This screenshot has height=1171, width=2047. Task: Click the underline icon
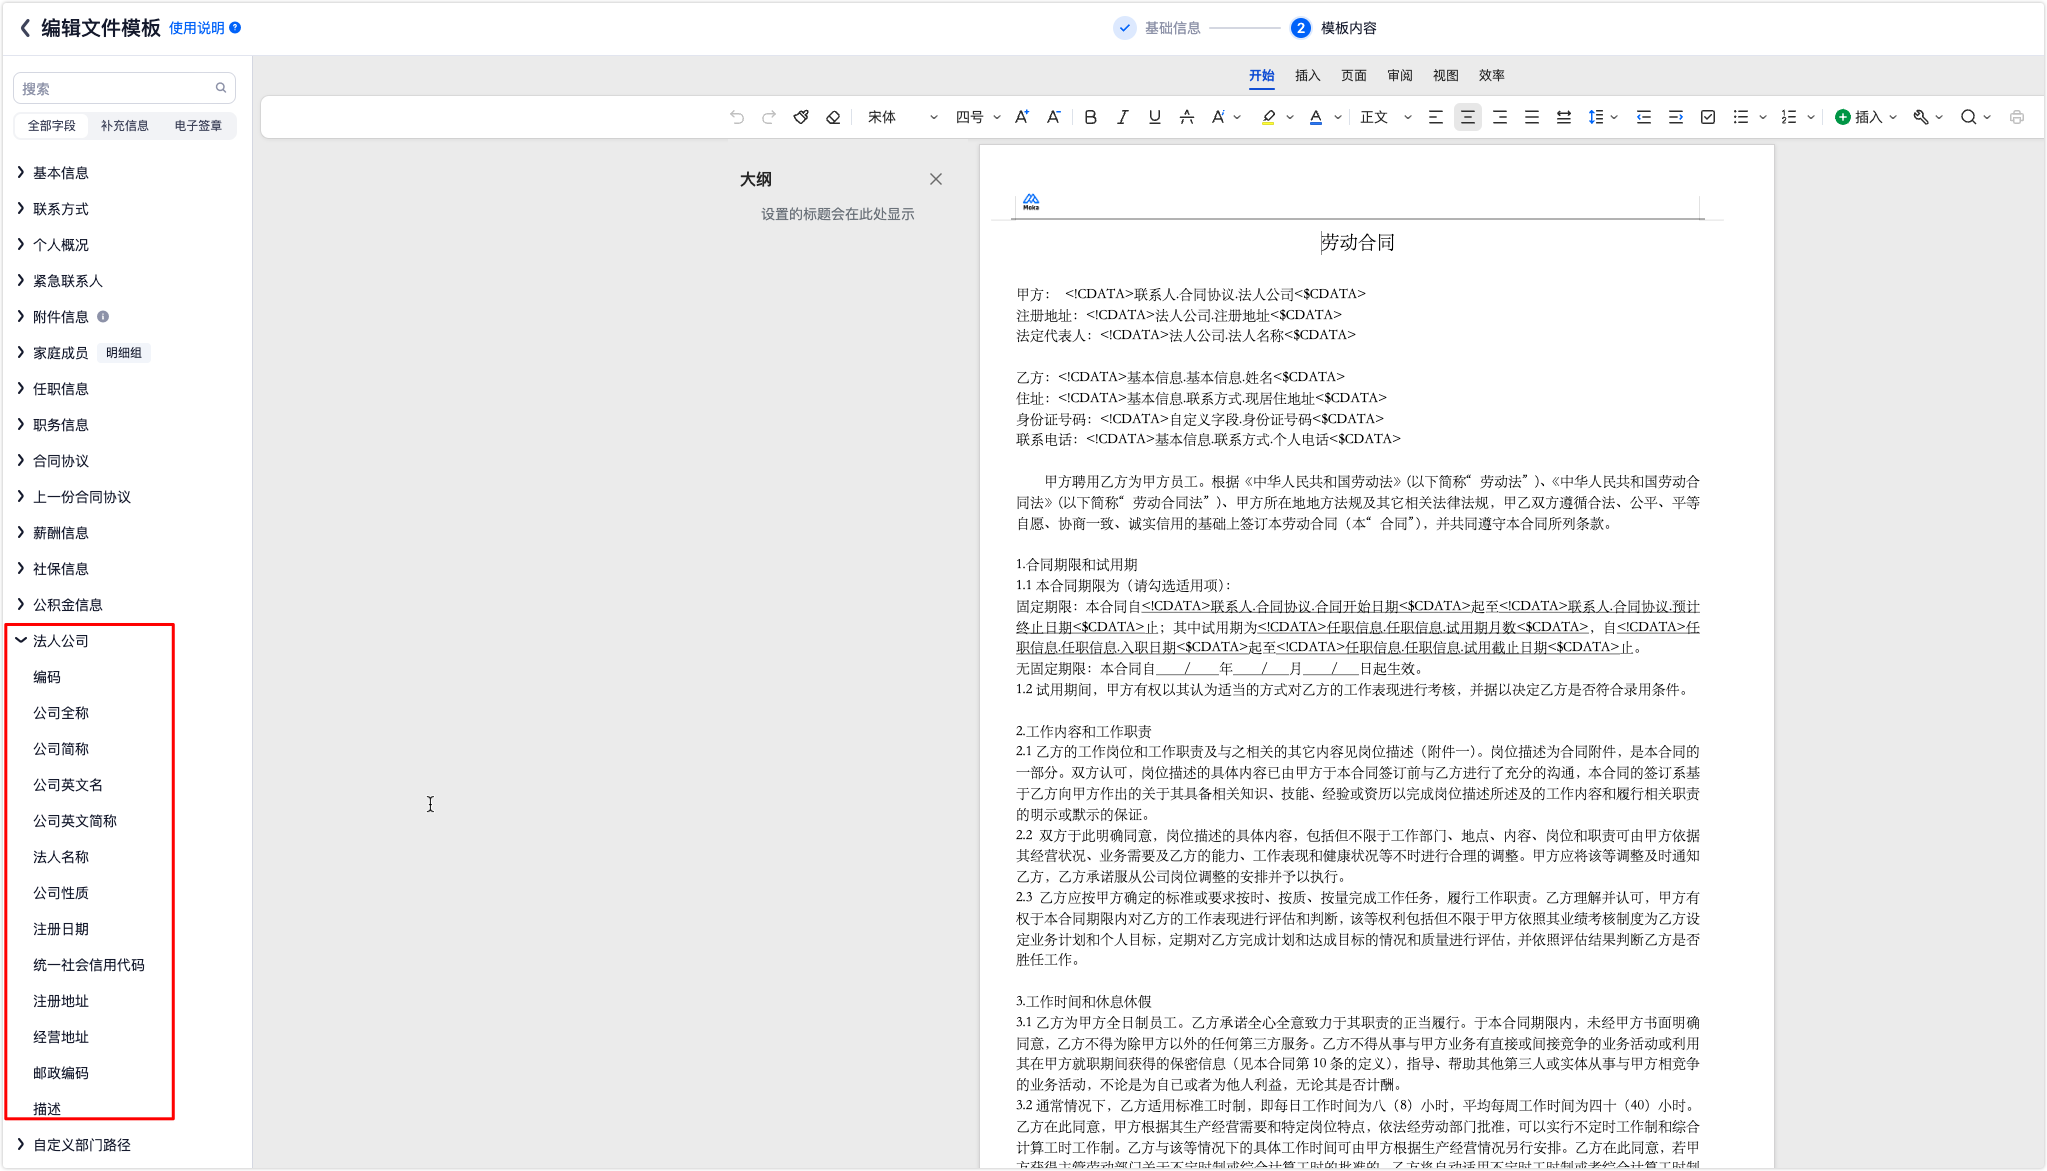1154,117
